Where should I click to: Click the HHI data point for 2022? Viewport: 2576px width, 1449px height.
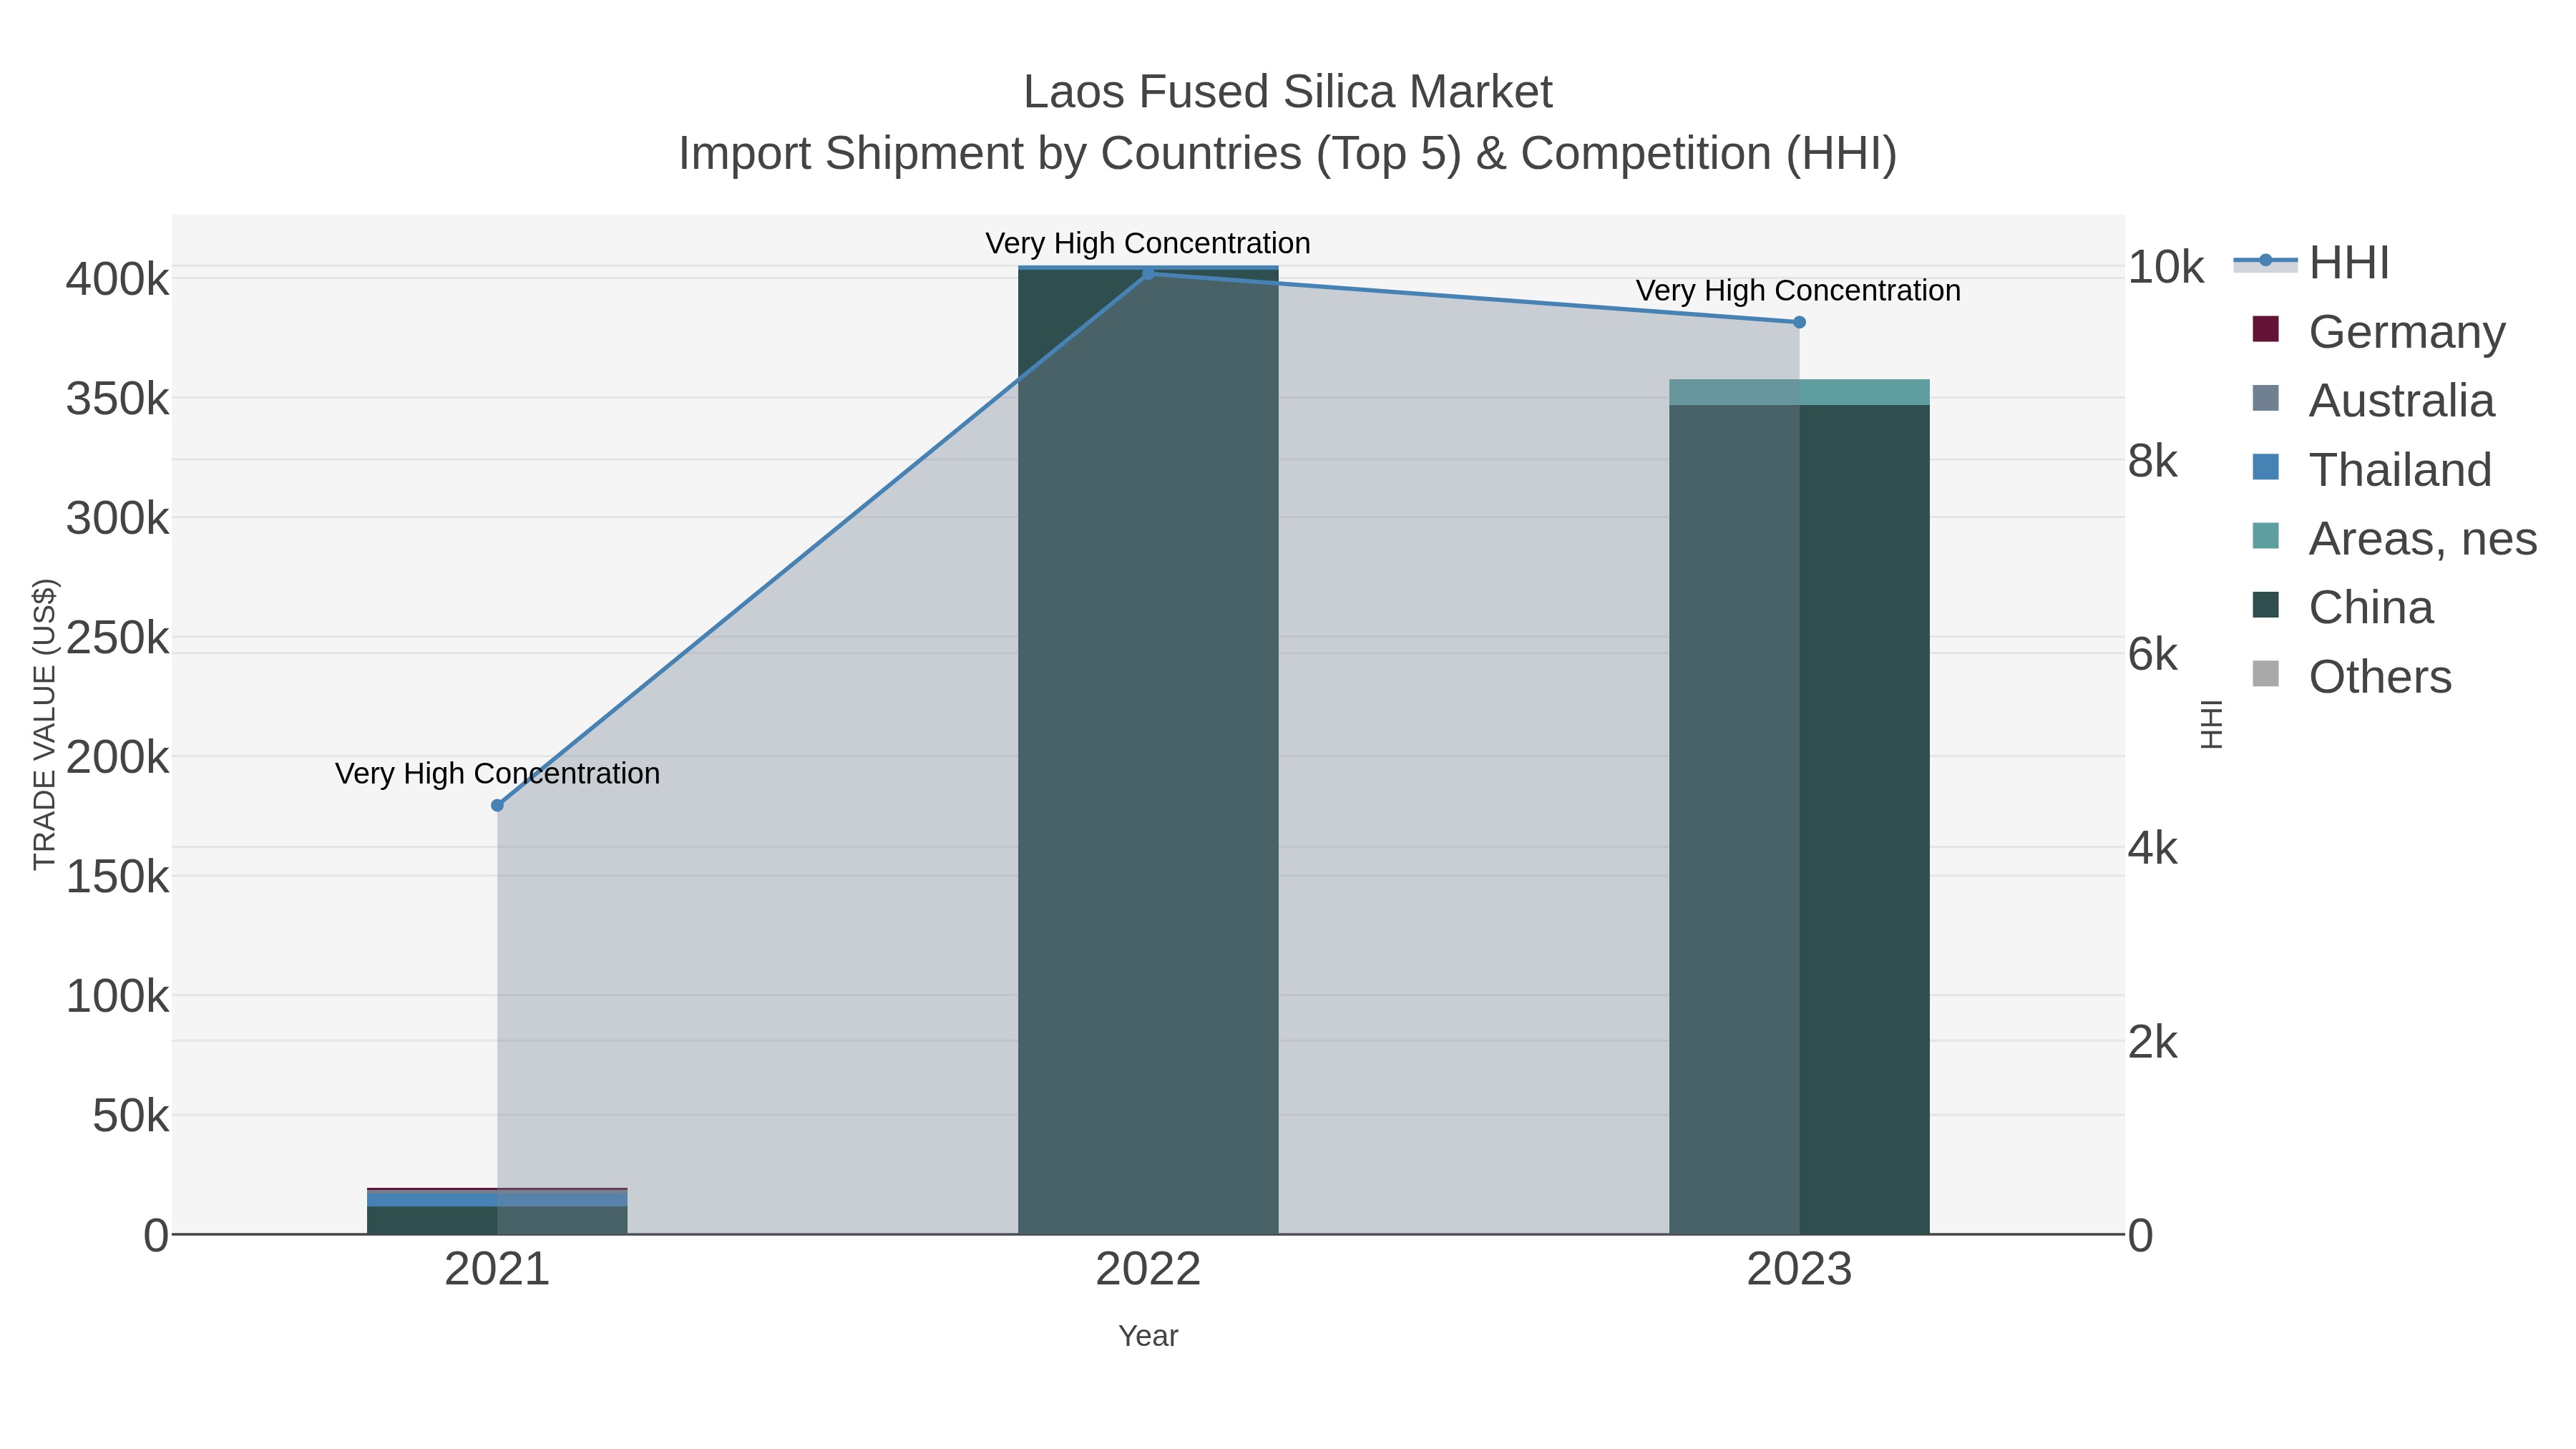tap(1148, 273)
